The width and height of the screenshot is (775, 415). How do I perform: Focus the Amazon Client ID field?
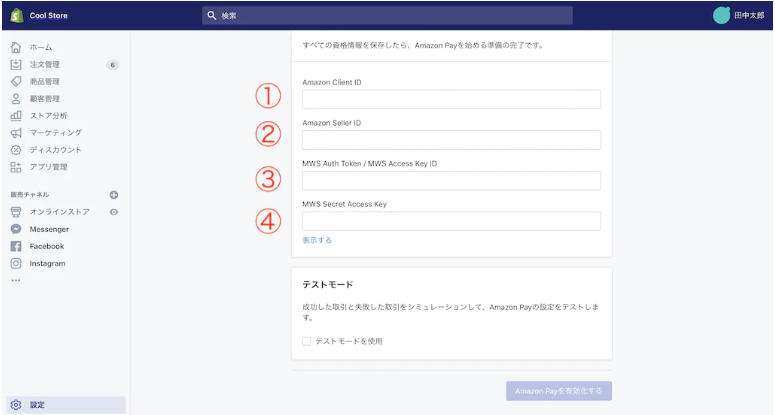(451, 99)
